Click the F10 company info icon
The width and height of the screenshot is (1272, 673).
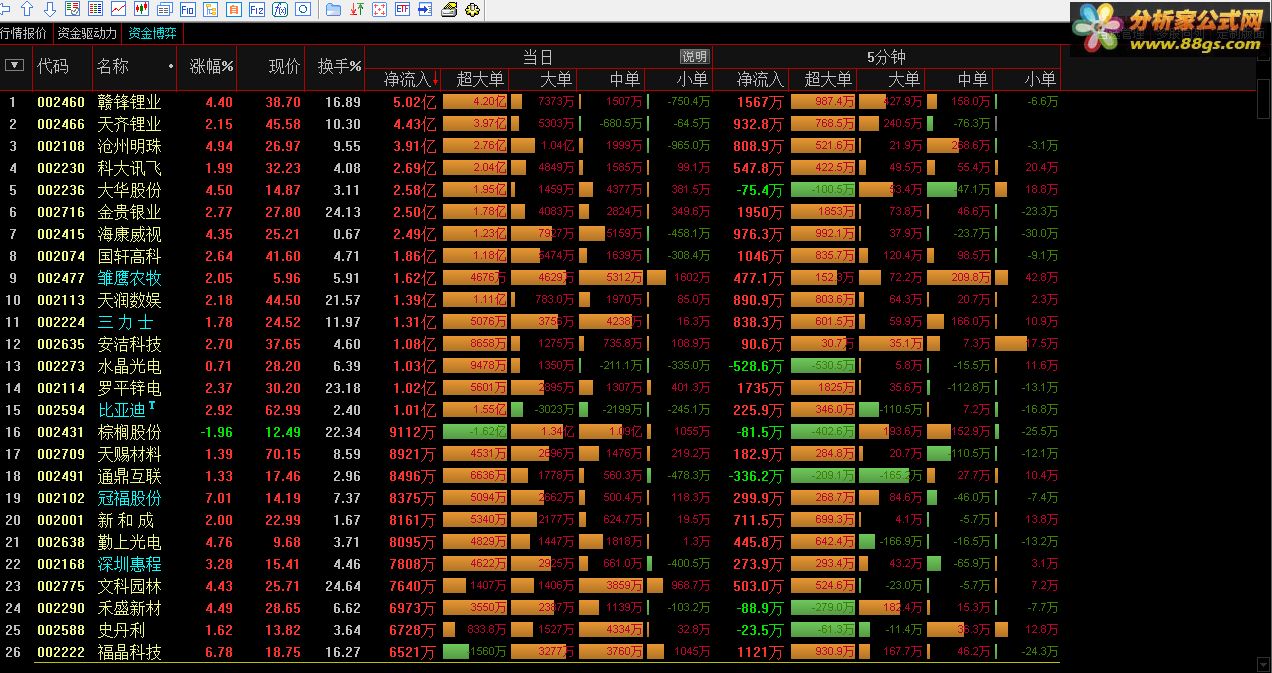[187, 9]
